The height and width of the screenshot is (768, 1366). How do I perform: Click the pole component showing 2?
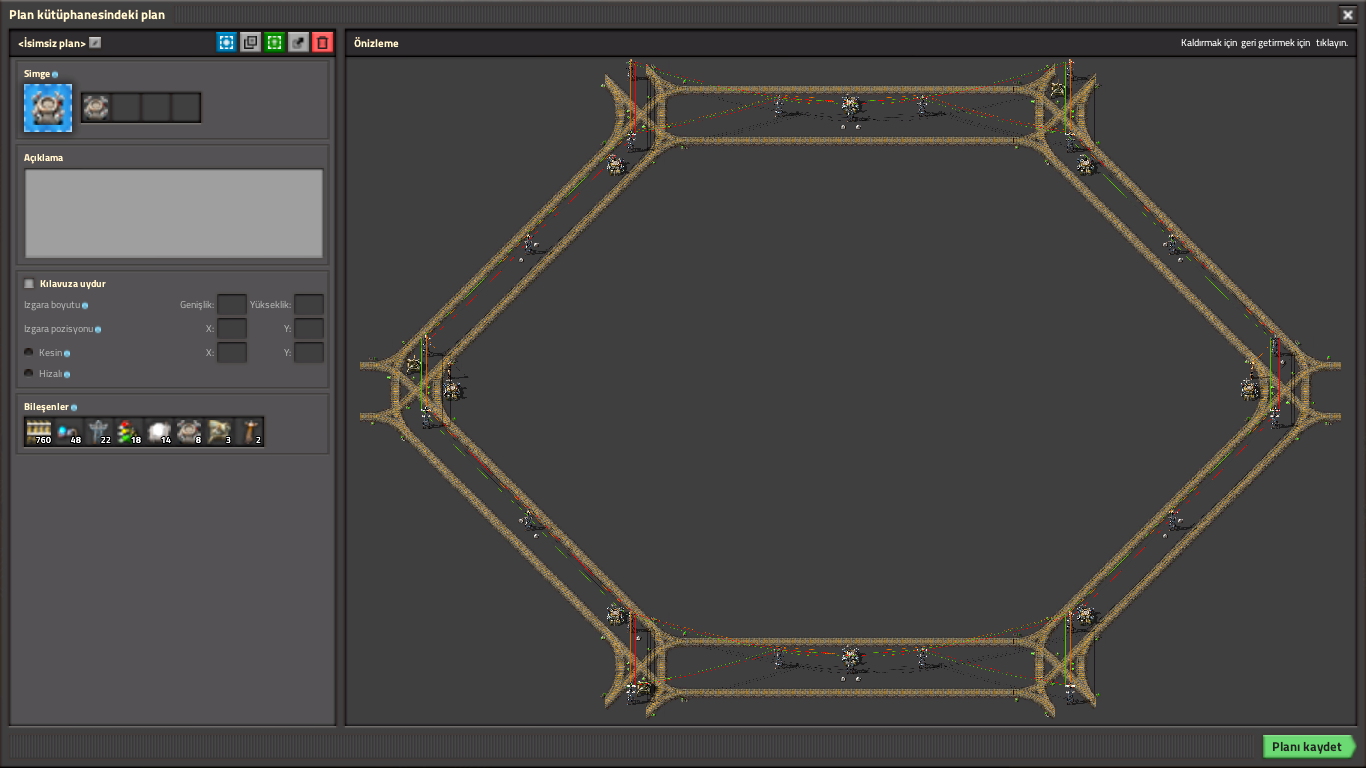click(249, 431)
